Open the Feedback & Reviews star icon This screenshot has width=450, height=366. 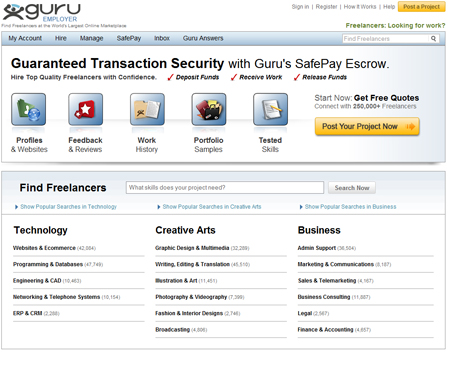(86, 109)
